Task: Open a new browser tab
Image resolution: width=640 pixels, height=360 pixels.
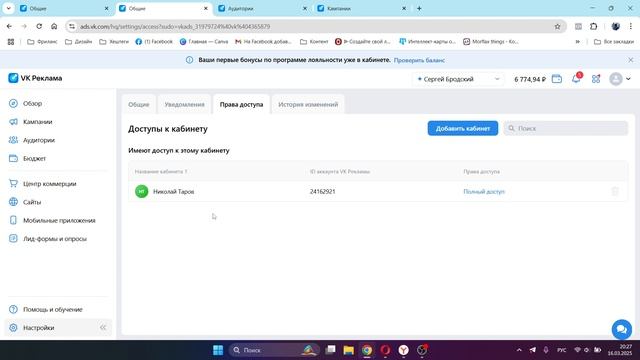Action: [419, 8]
